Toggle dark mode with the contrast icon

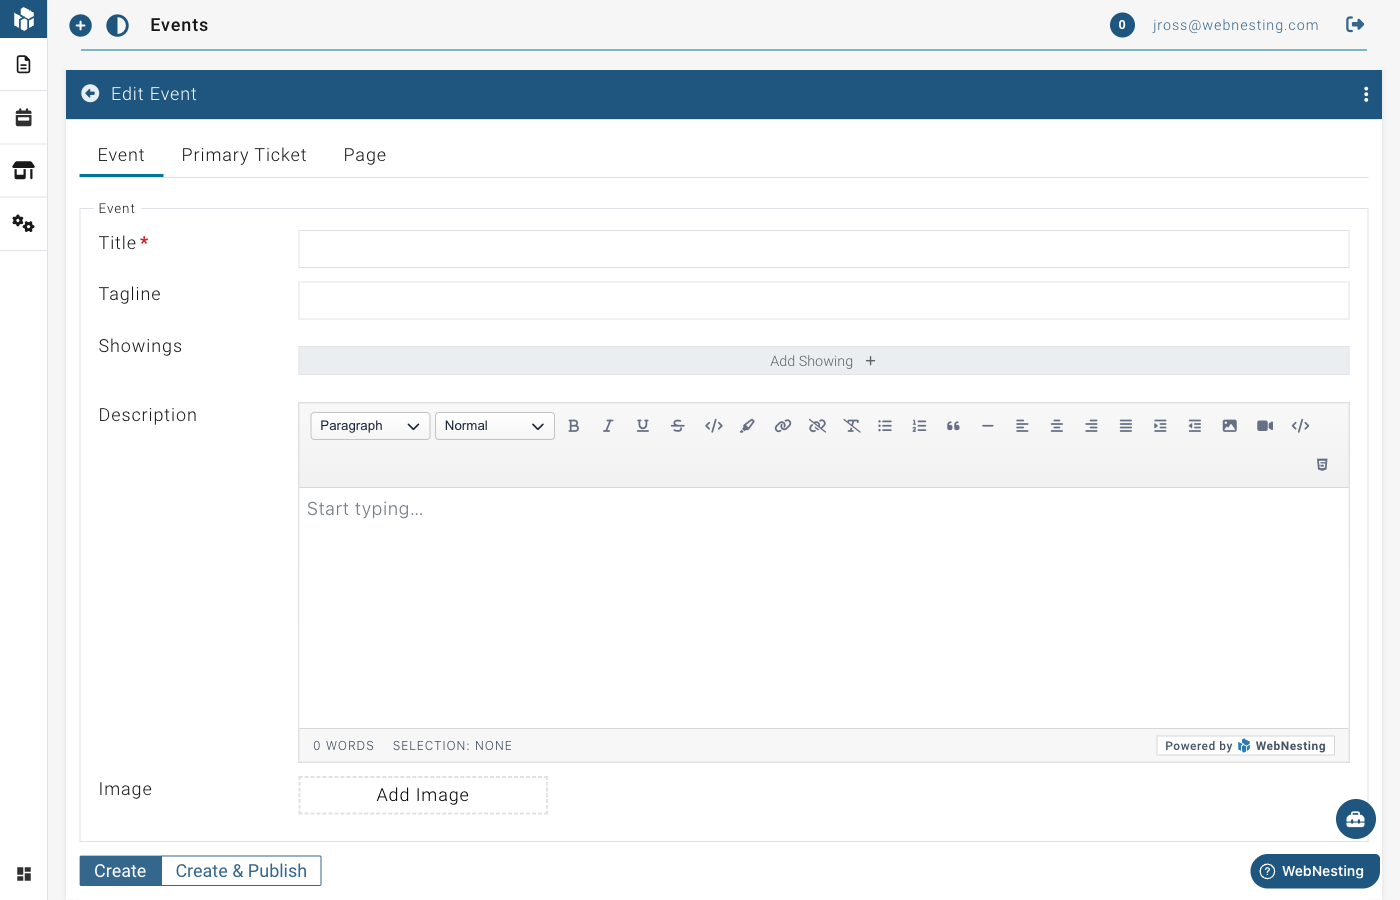(x=117, y=25)
